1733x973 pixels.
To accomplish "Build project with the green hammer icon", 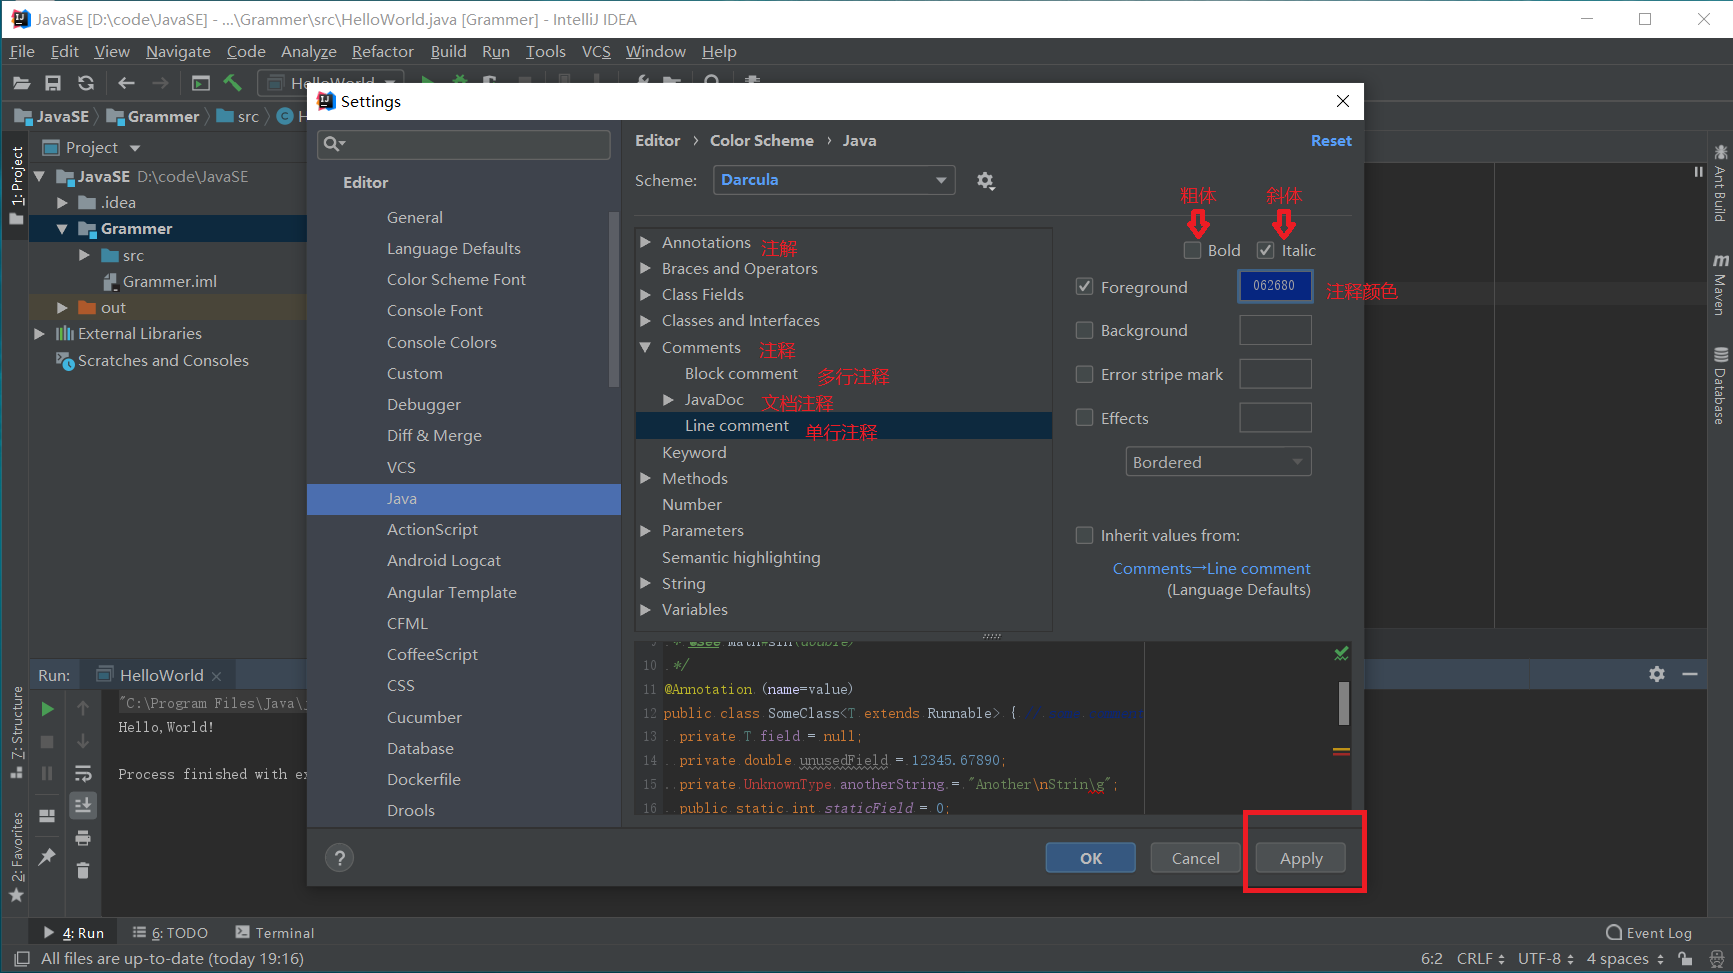I will (233, 83).
